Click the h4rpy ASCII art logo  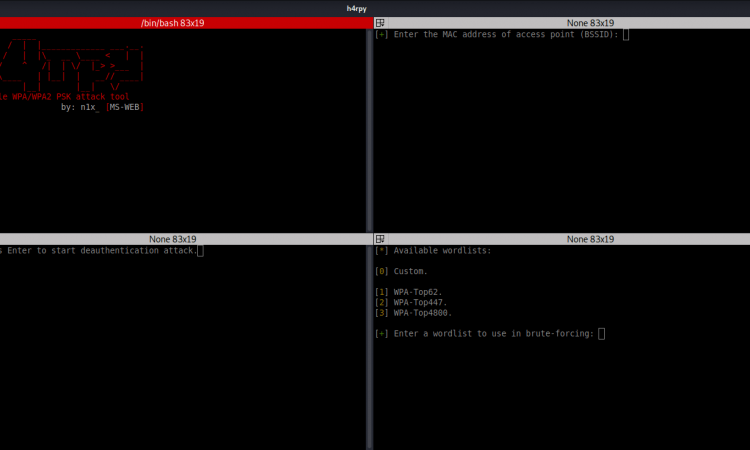[72, 65]
